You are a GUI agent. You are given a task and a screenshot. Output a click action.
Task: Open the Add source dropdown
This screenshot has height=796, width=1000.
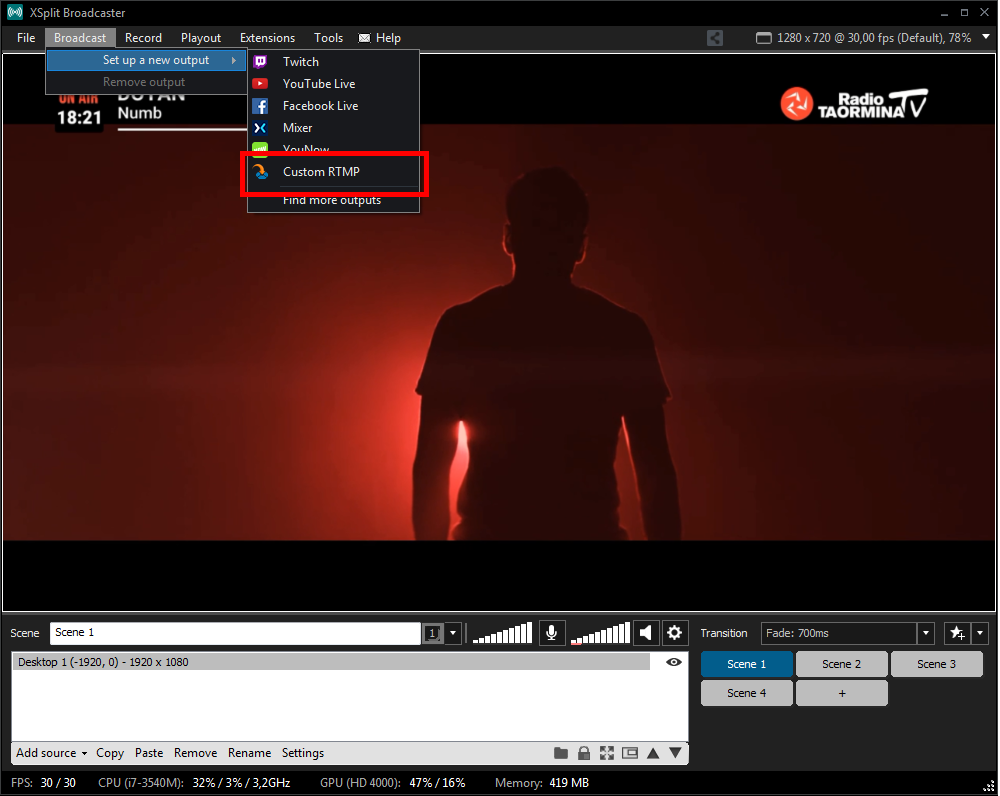(x=51, y=753)
